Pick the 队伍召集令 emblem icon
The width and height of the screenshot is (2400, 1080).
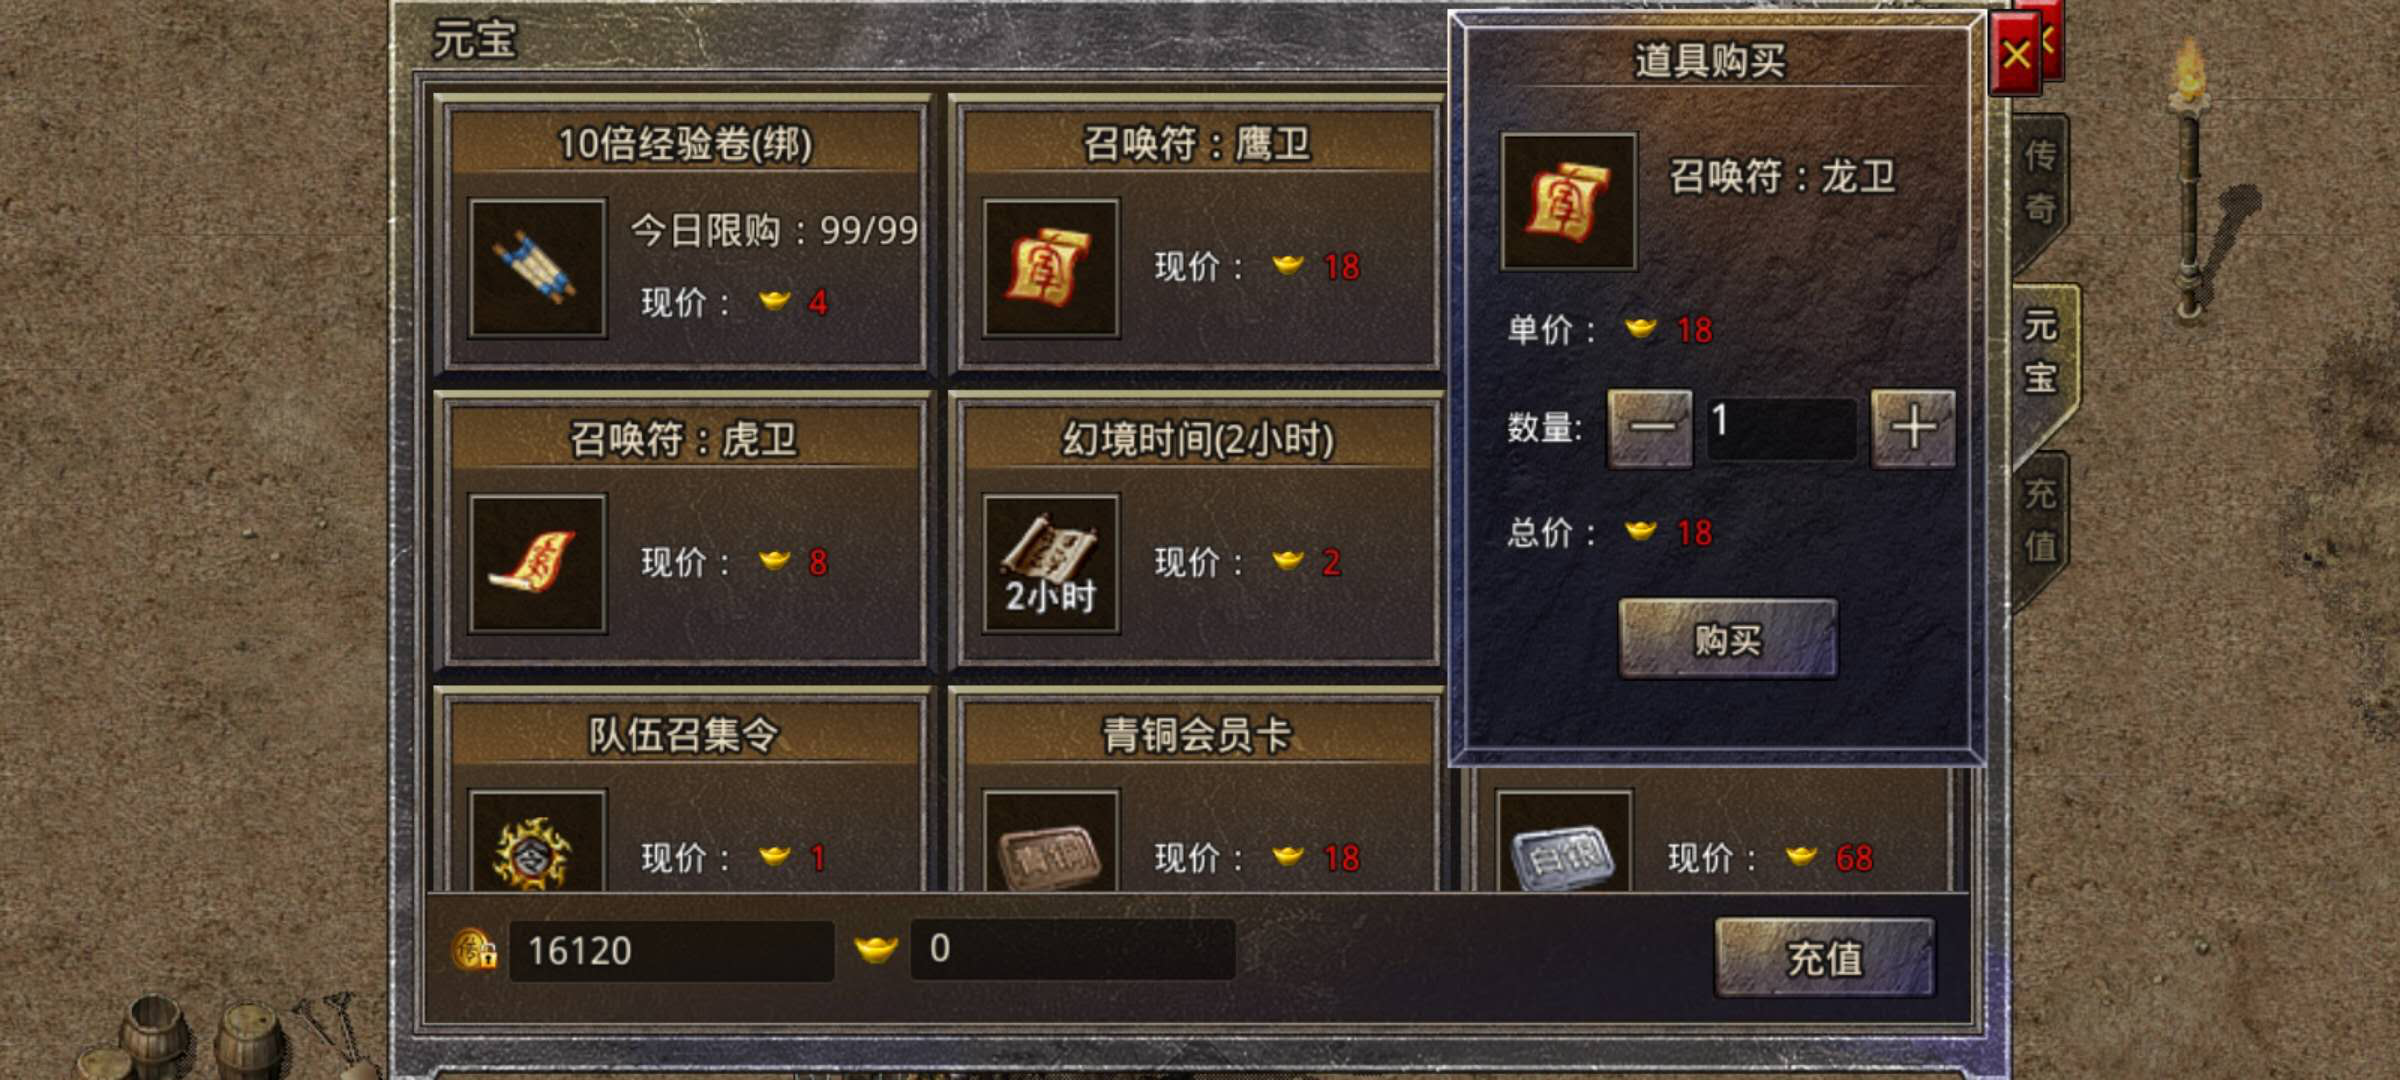click(x=538, y=842)
